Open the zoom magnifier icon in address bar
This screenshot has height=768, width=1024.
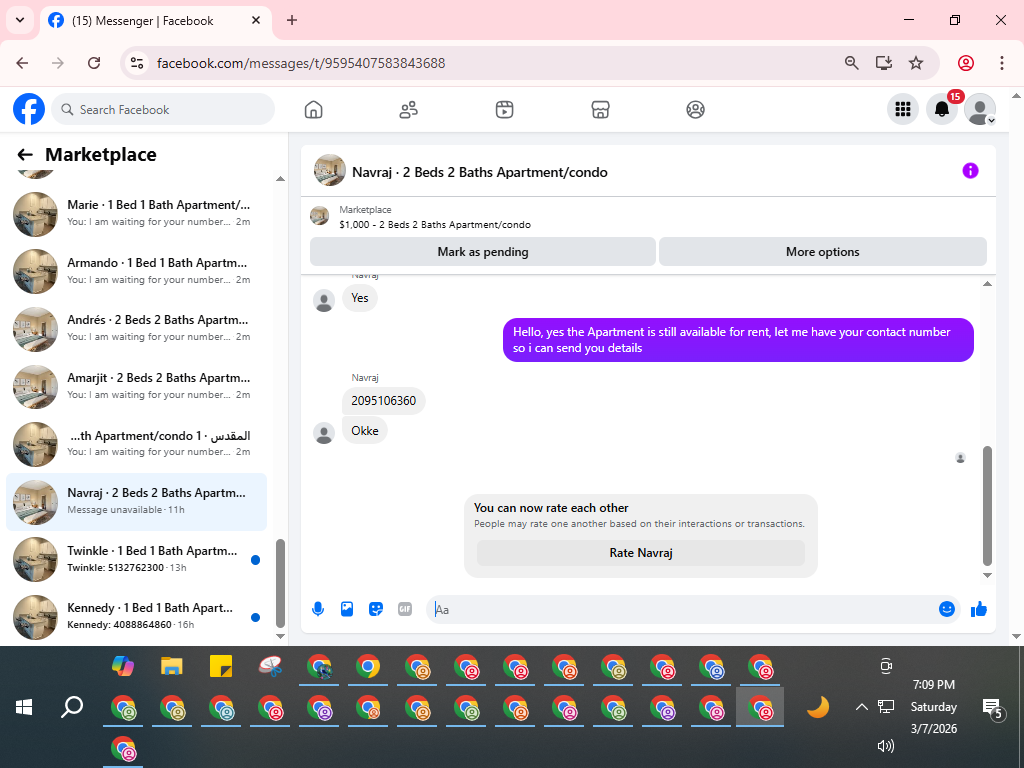click(x=852, y=63)
